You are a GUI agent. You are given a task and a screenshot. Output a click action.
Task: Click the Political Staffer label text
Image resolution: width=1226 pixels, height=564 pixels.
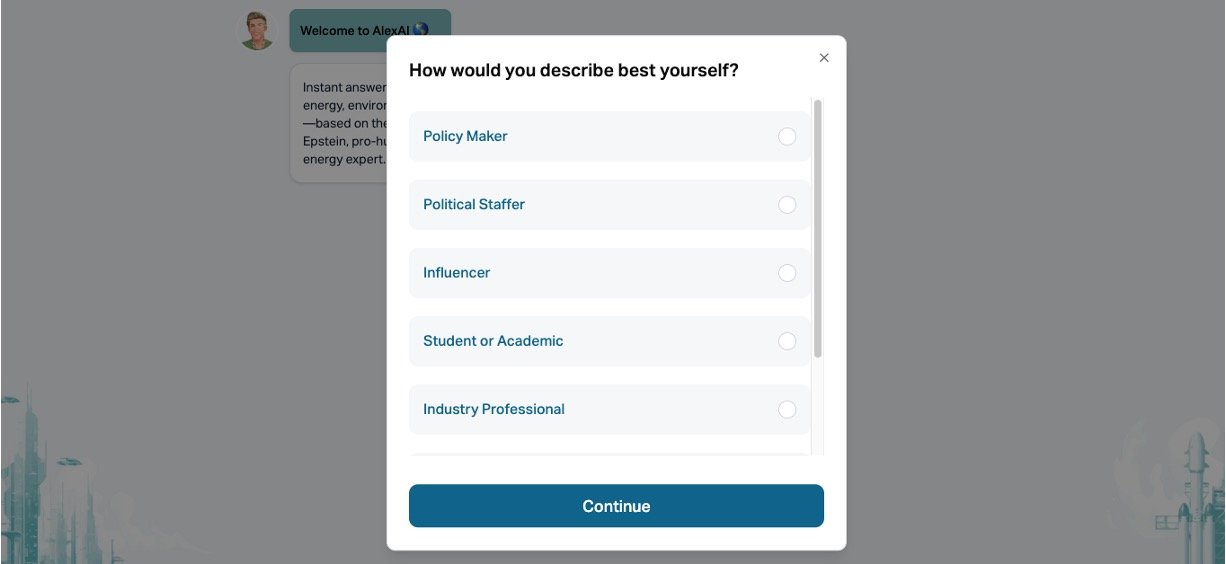pos(474,204)
